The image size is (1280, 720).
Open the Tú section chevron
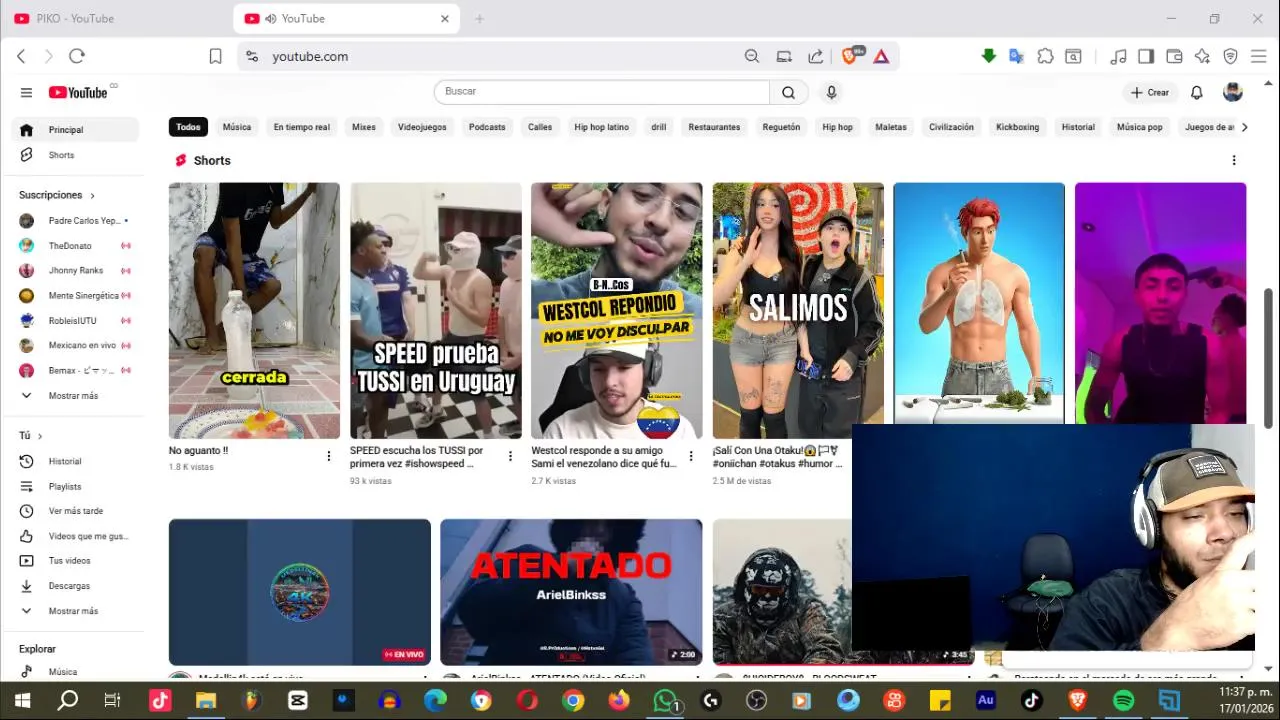(x=40, y=436)
